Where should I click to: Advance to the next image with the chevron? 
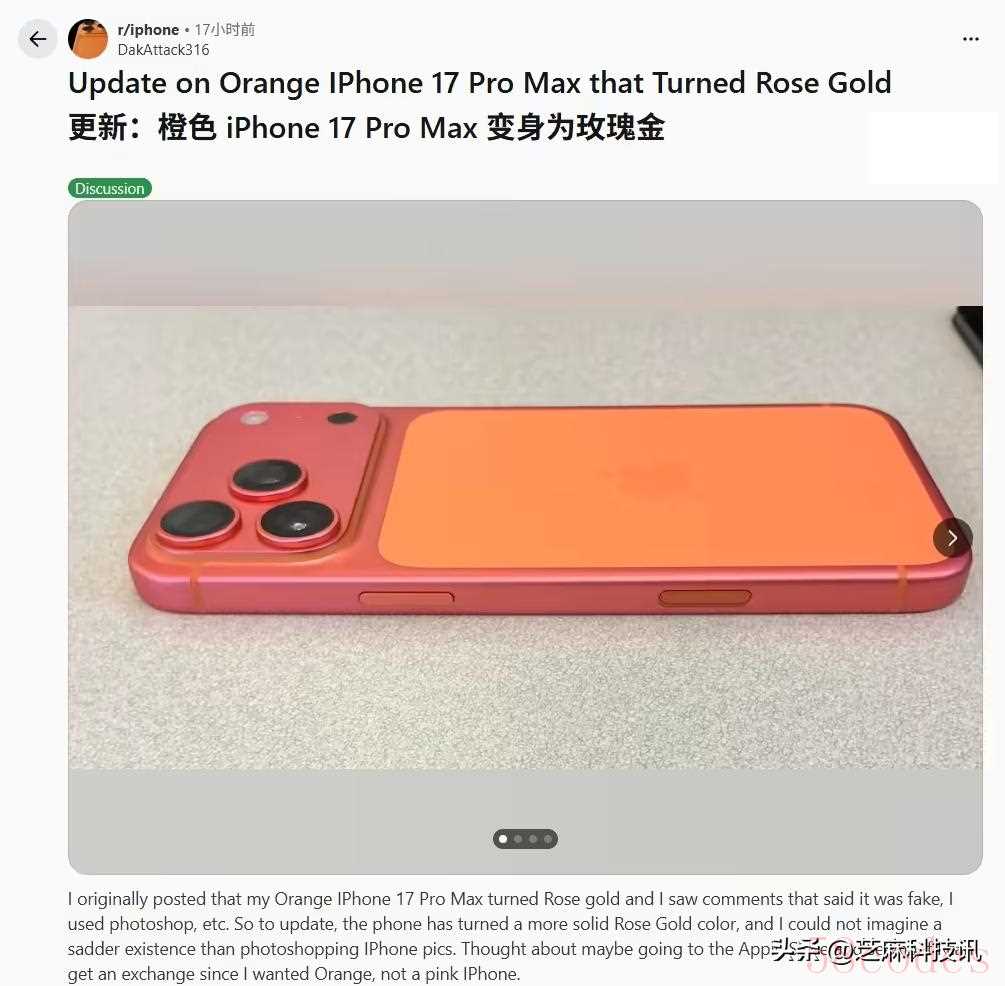952,537
